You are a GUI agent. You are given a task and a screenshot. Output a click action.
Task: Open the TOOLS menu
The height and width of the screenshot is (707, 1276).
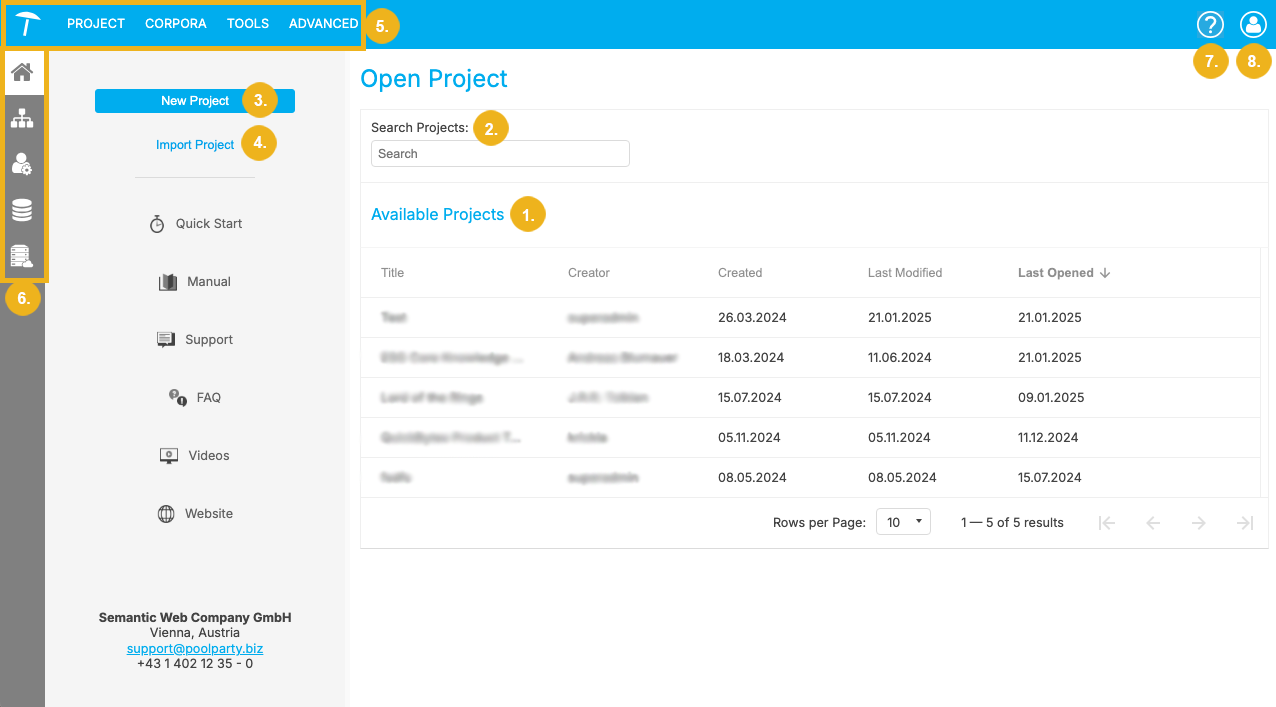pos(247,23)
